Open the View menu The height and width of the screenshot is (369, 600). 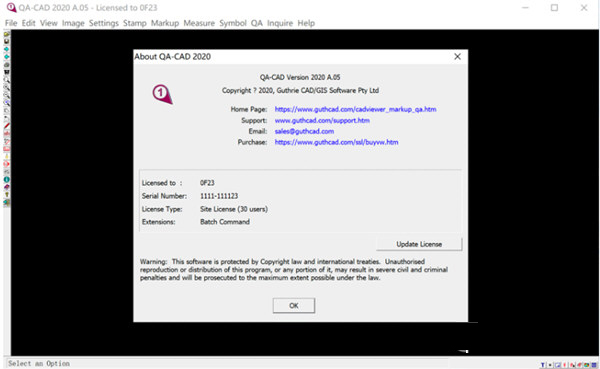(x=49, y=23)
